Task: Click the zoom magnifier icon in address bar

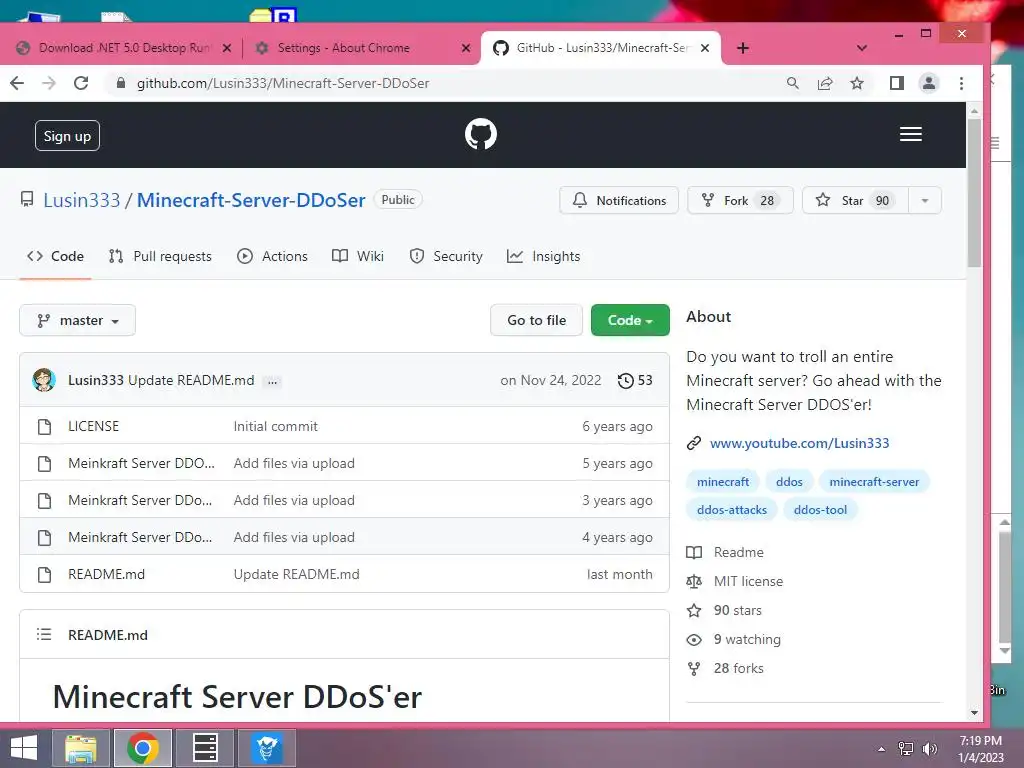Action: coord(793,83)
